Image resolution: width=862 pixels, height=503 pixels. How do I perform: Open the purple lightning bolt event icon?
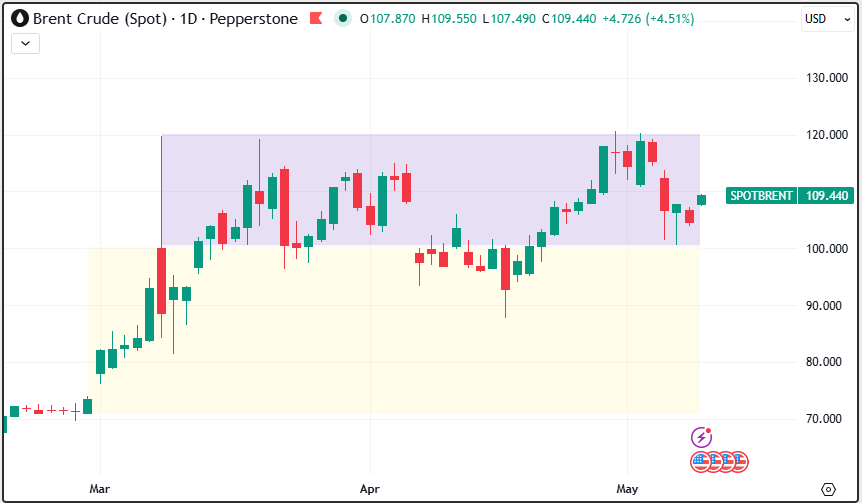click(x=701, y=438)
